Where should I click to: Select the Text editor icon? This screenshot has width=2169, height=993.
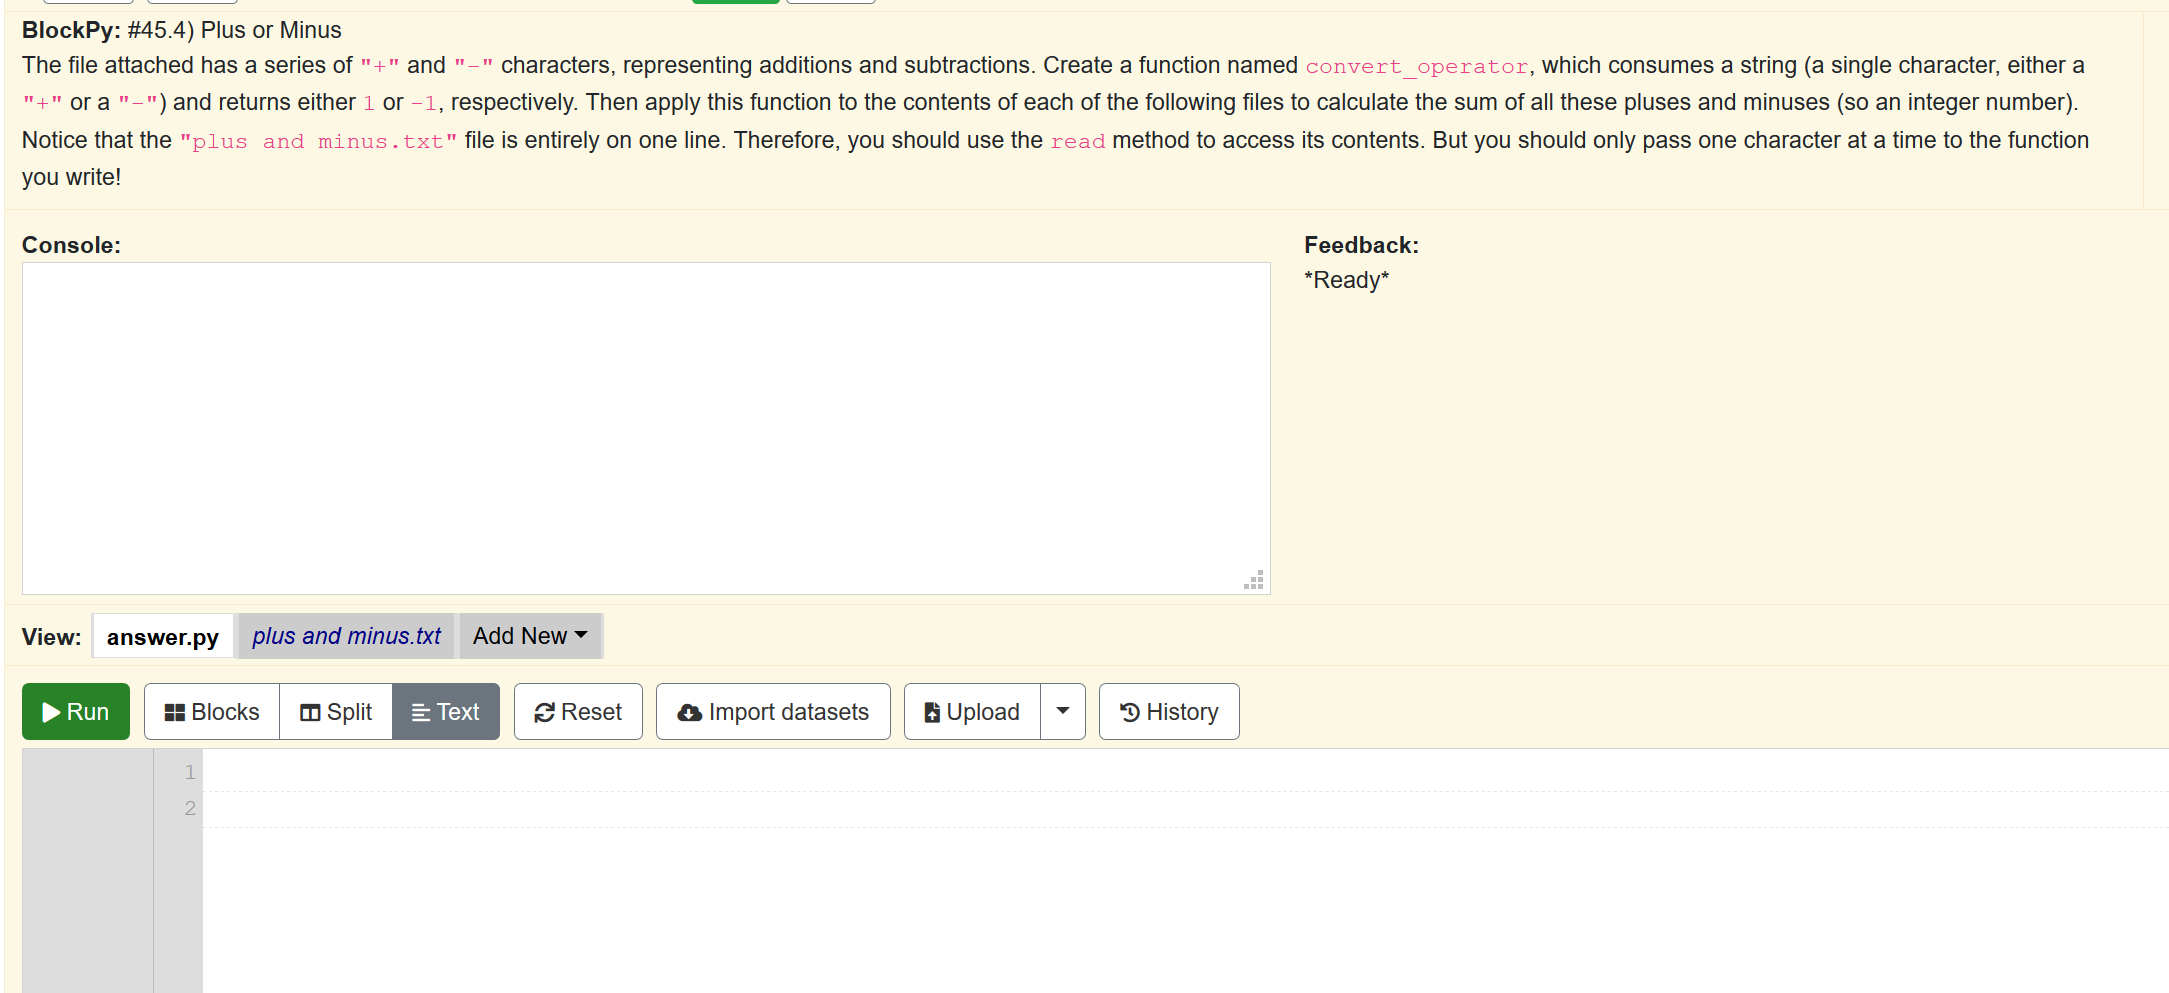[419, 711]
